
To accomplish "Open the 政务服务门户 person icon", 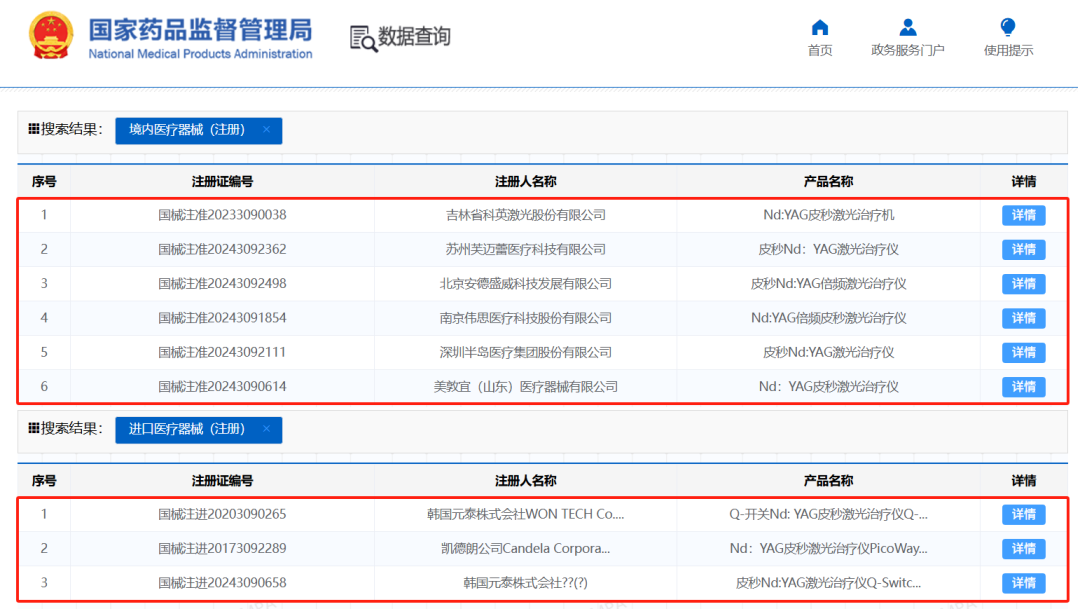I will point(908,28).
